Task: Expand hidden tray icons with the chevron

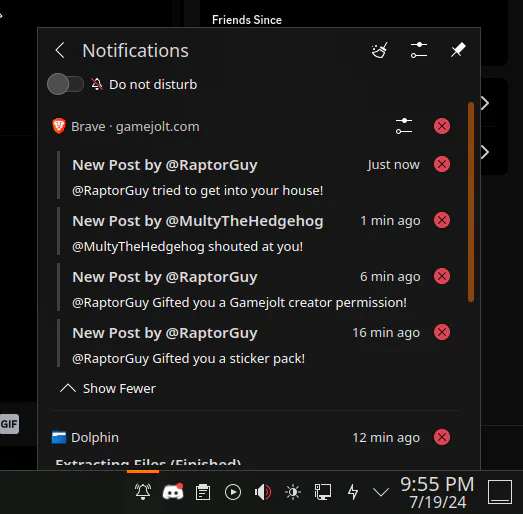Action: [x=381, y=492]
